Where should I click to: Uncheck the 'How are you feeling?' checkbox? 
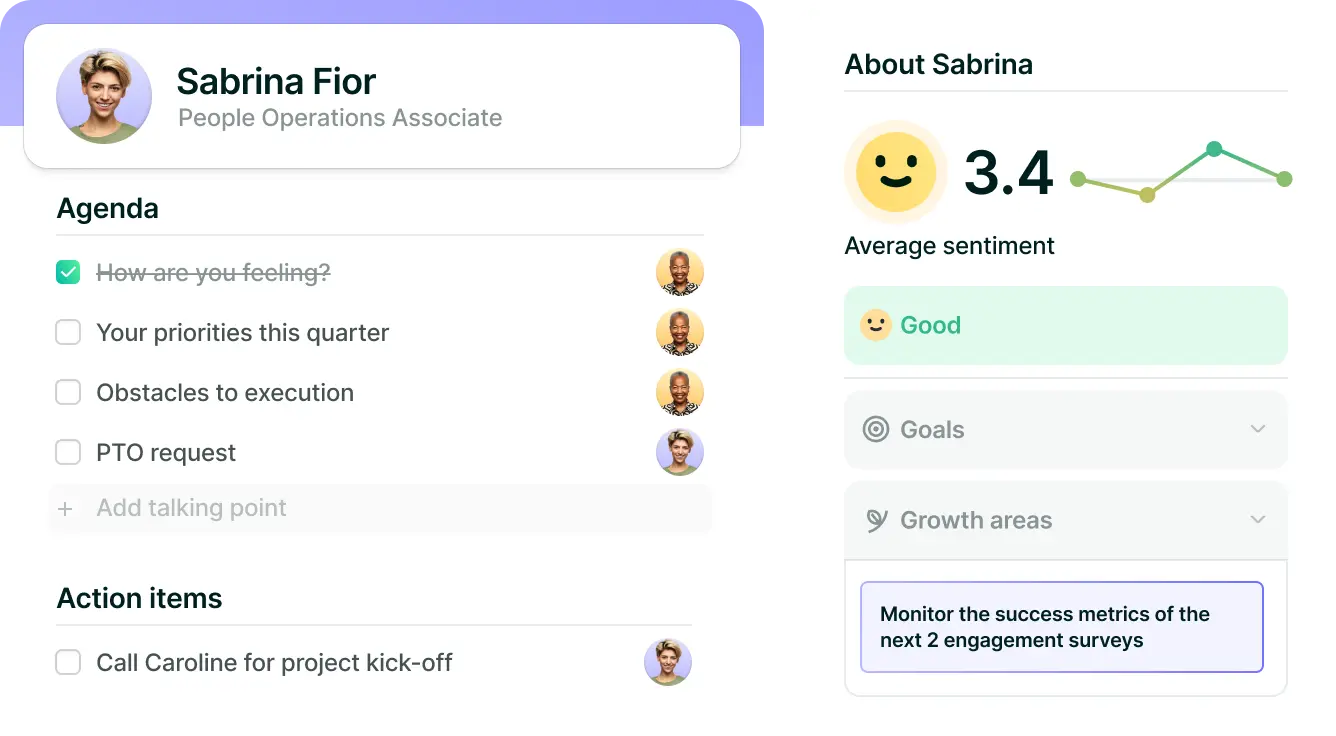(x=68, y=272)
